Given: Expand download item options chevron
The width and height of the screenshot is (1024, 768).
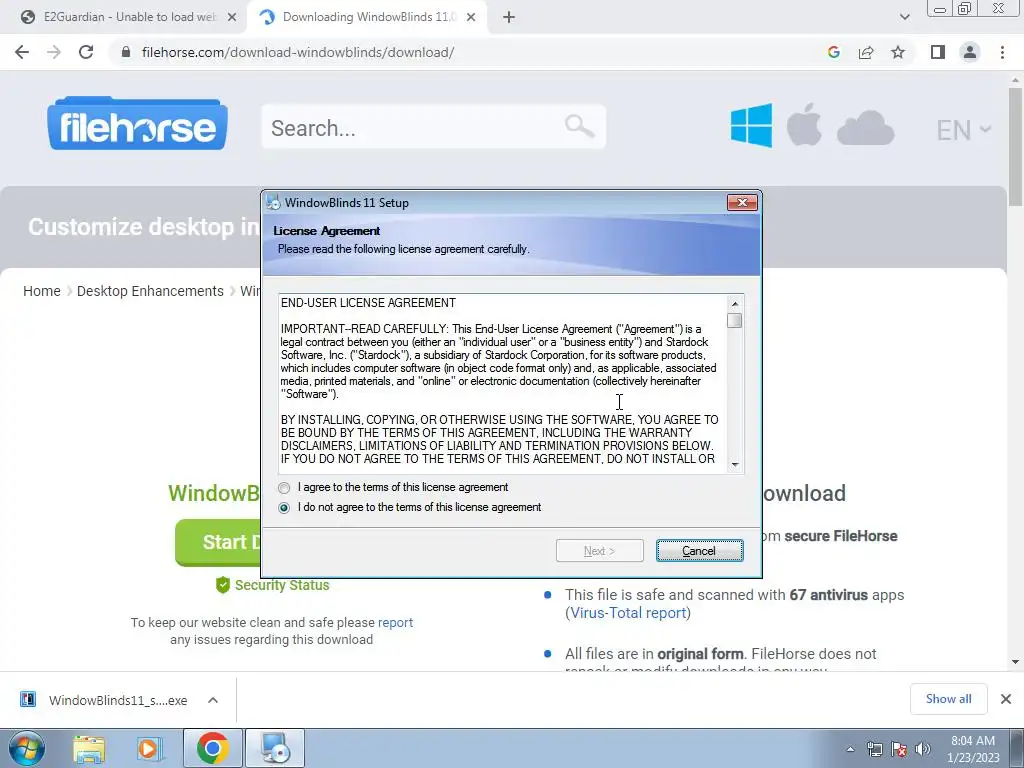Looking at the screenshot, I should [213, 700].
